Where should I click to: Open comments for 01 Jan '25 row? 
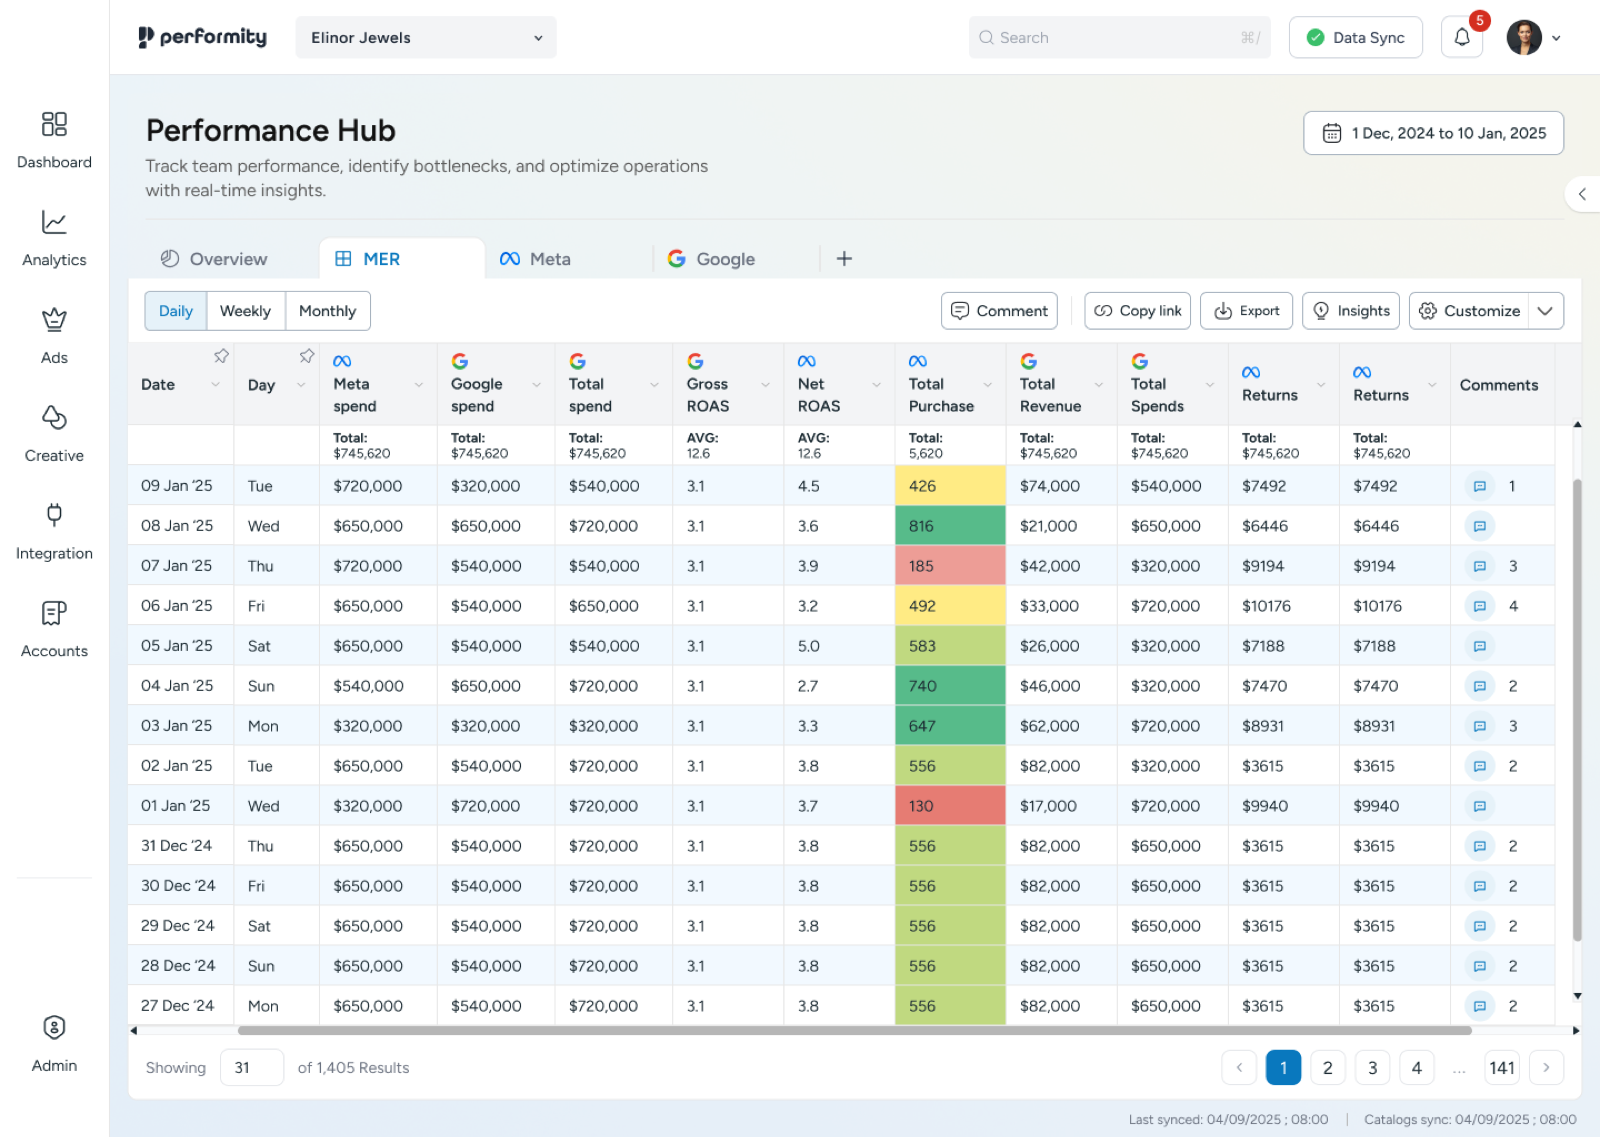point(1479,806)
